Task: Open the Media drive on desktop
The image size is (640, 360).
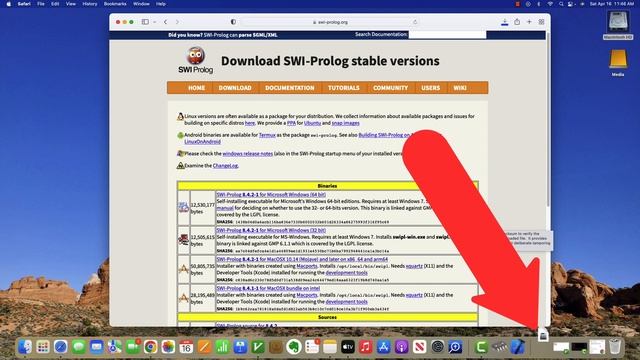Action: pos(618,62)
